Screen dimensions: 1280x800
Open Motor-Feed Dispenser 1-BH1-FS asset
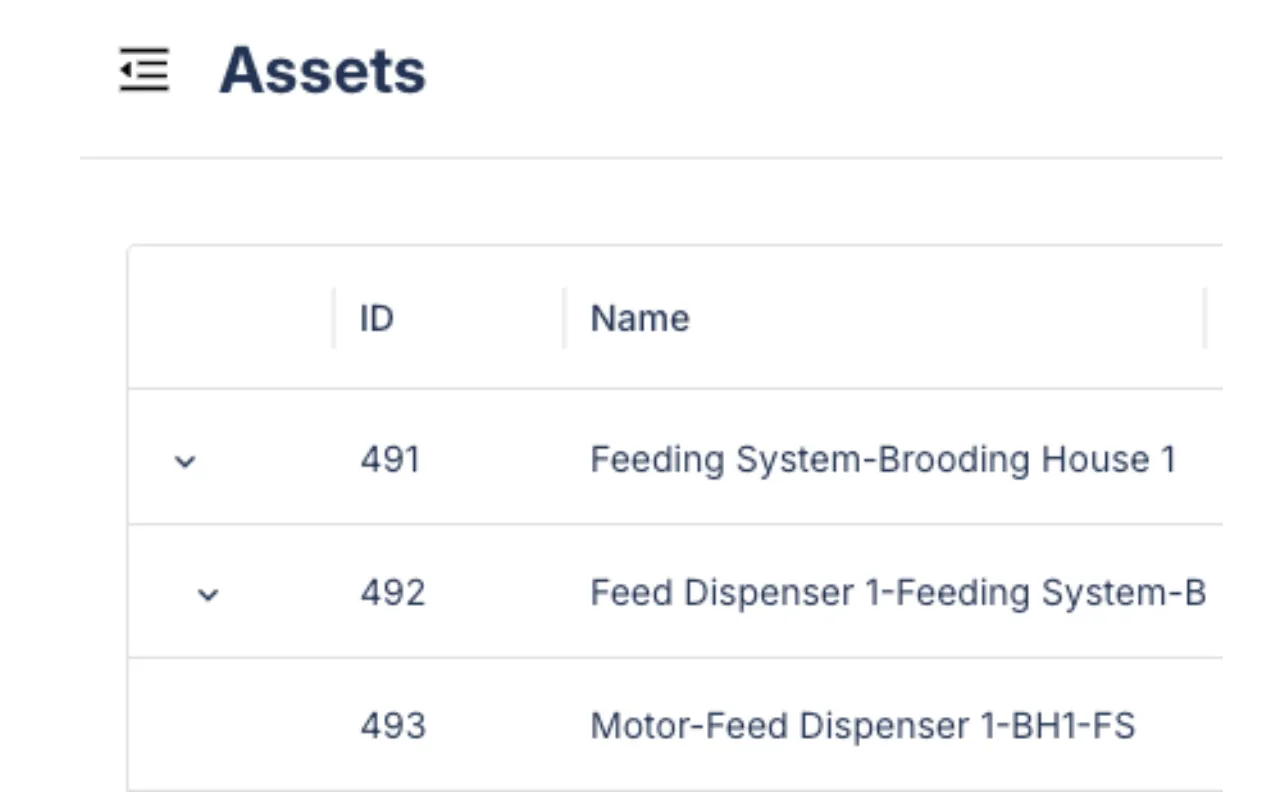[x=862, y=726]
